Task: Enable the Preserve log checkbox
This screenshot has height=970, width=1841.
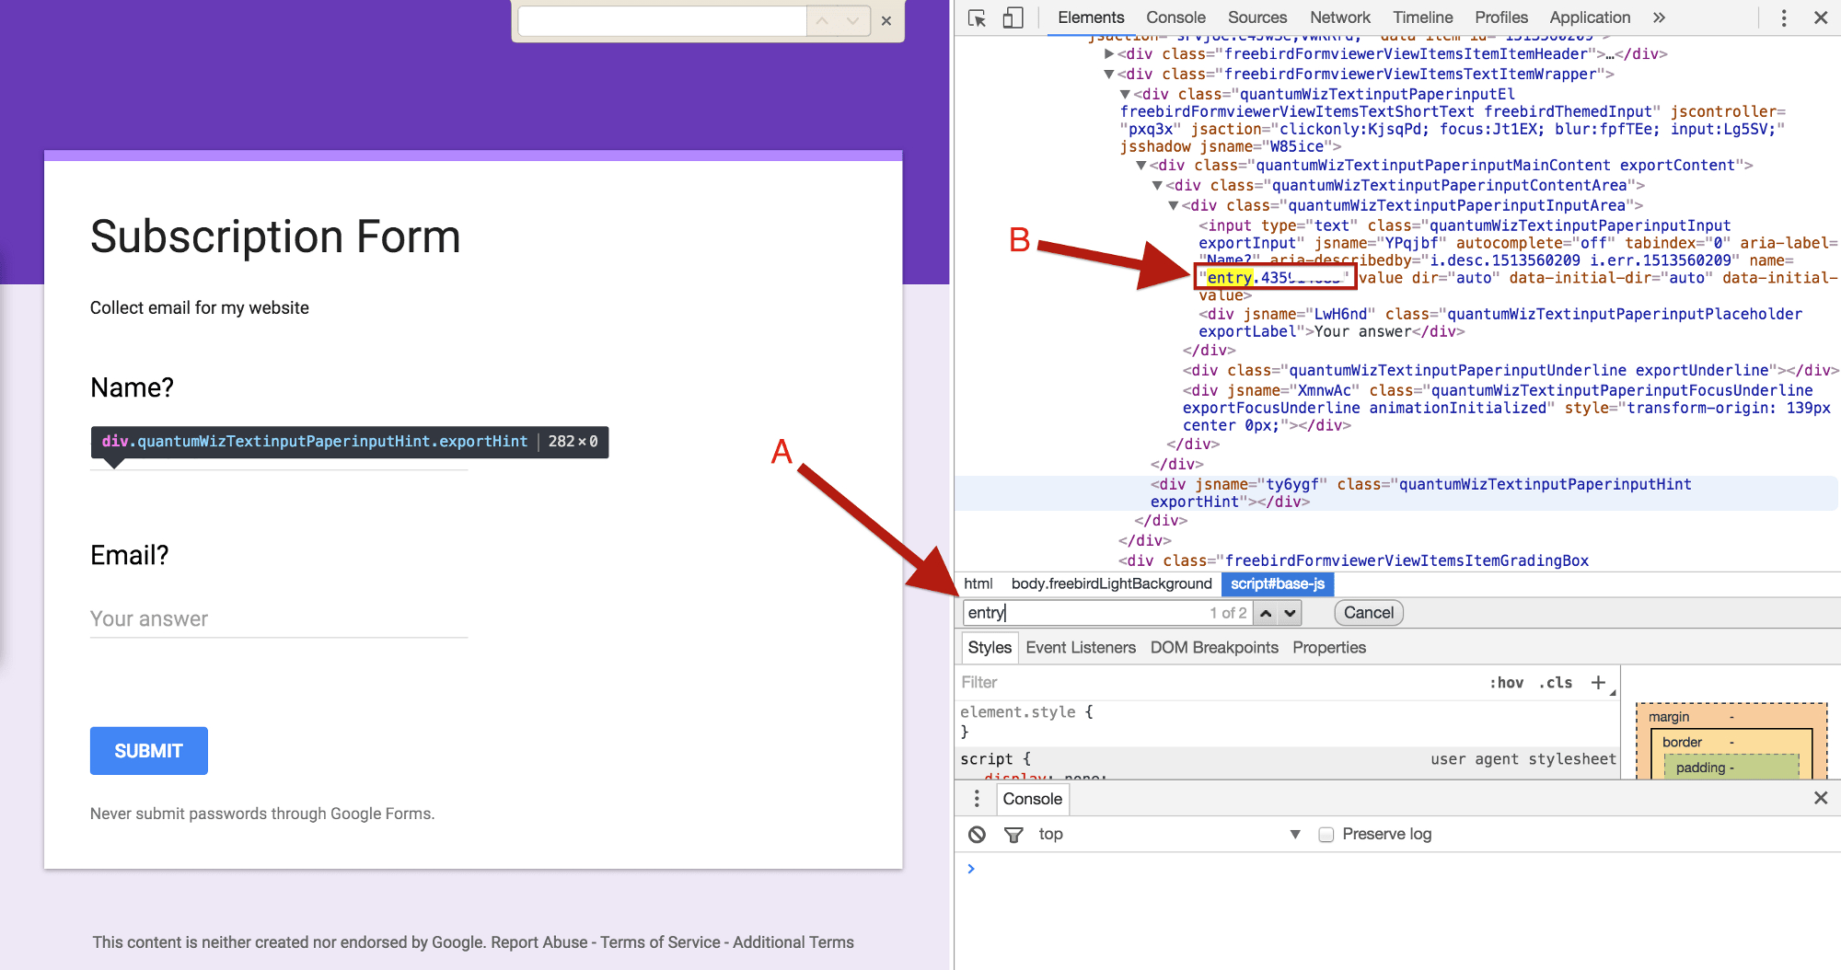Action: 1326,834
